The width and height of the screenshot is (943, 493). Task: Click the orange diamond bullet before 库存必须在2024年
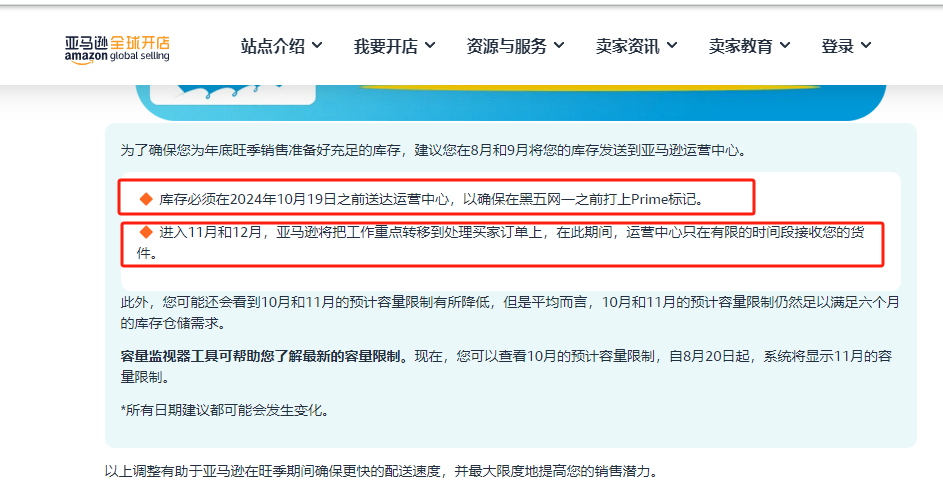[x=146, y=199]
